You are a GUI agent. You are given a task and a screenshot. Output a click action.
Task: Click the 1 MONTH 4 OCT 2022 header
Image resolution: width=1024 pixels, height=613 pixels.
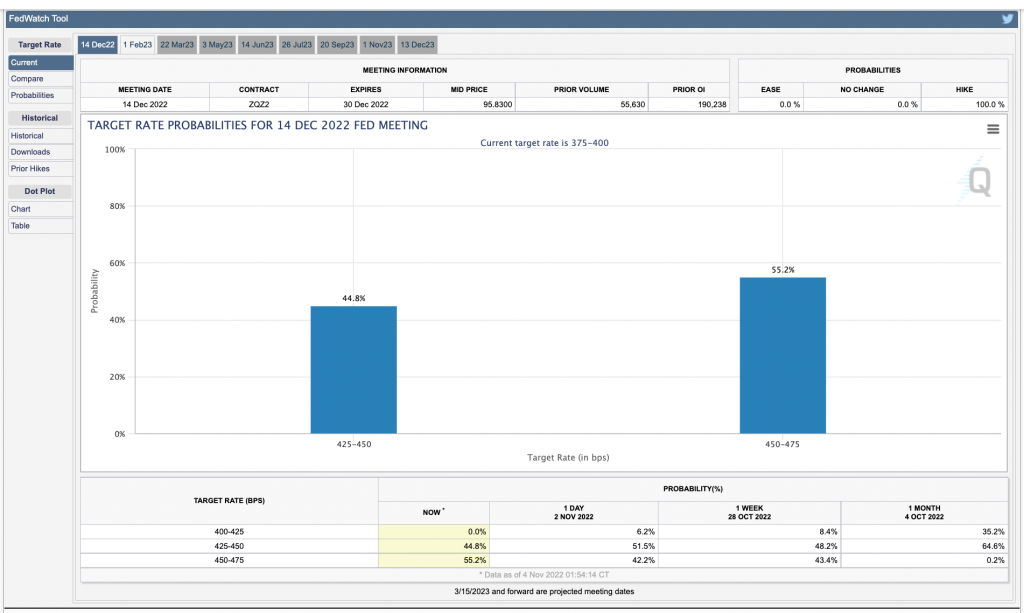click(924, 512)
